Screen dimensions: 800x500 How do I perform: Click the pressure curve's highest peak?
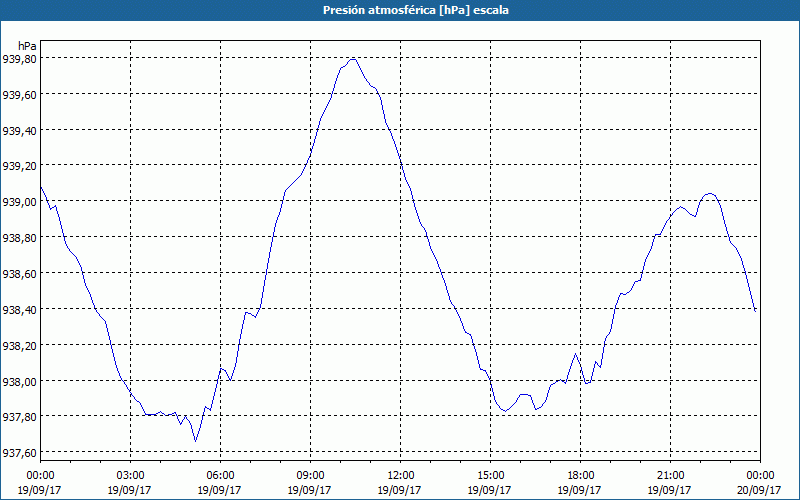[x=352, y=60]
